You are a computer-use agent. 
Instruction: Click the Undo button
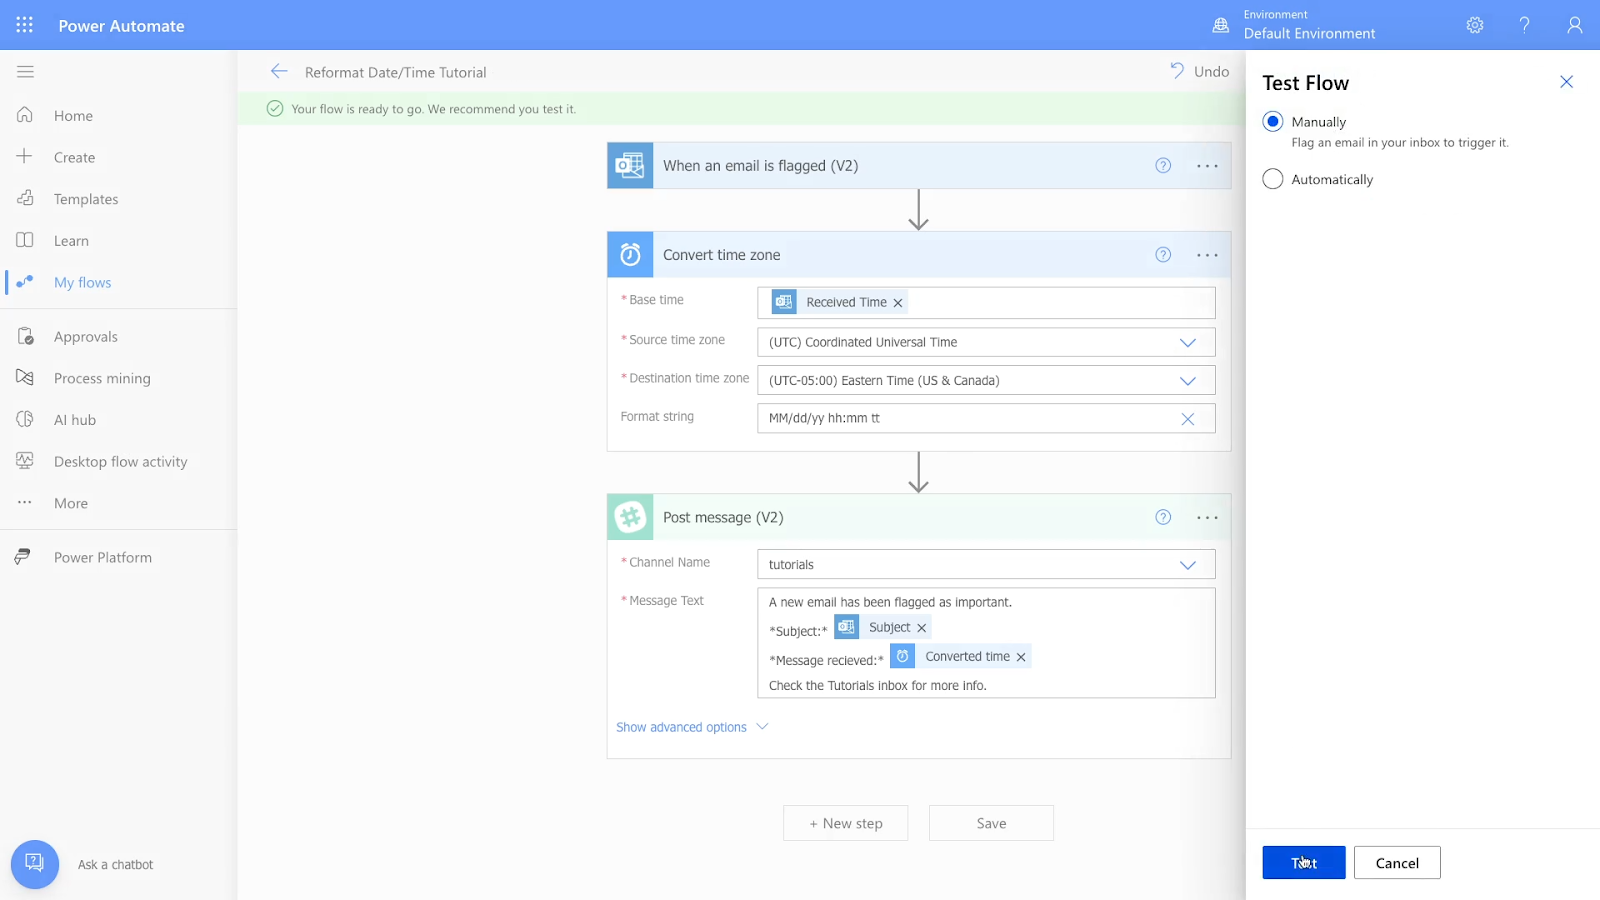coord(1199,71)
